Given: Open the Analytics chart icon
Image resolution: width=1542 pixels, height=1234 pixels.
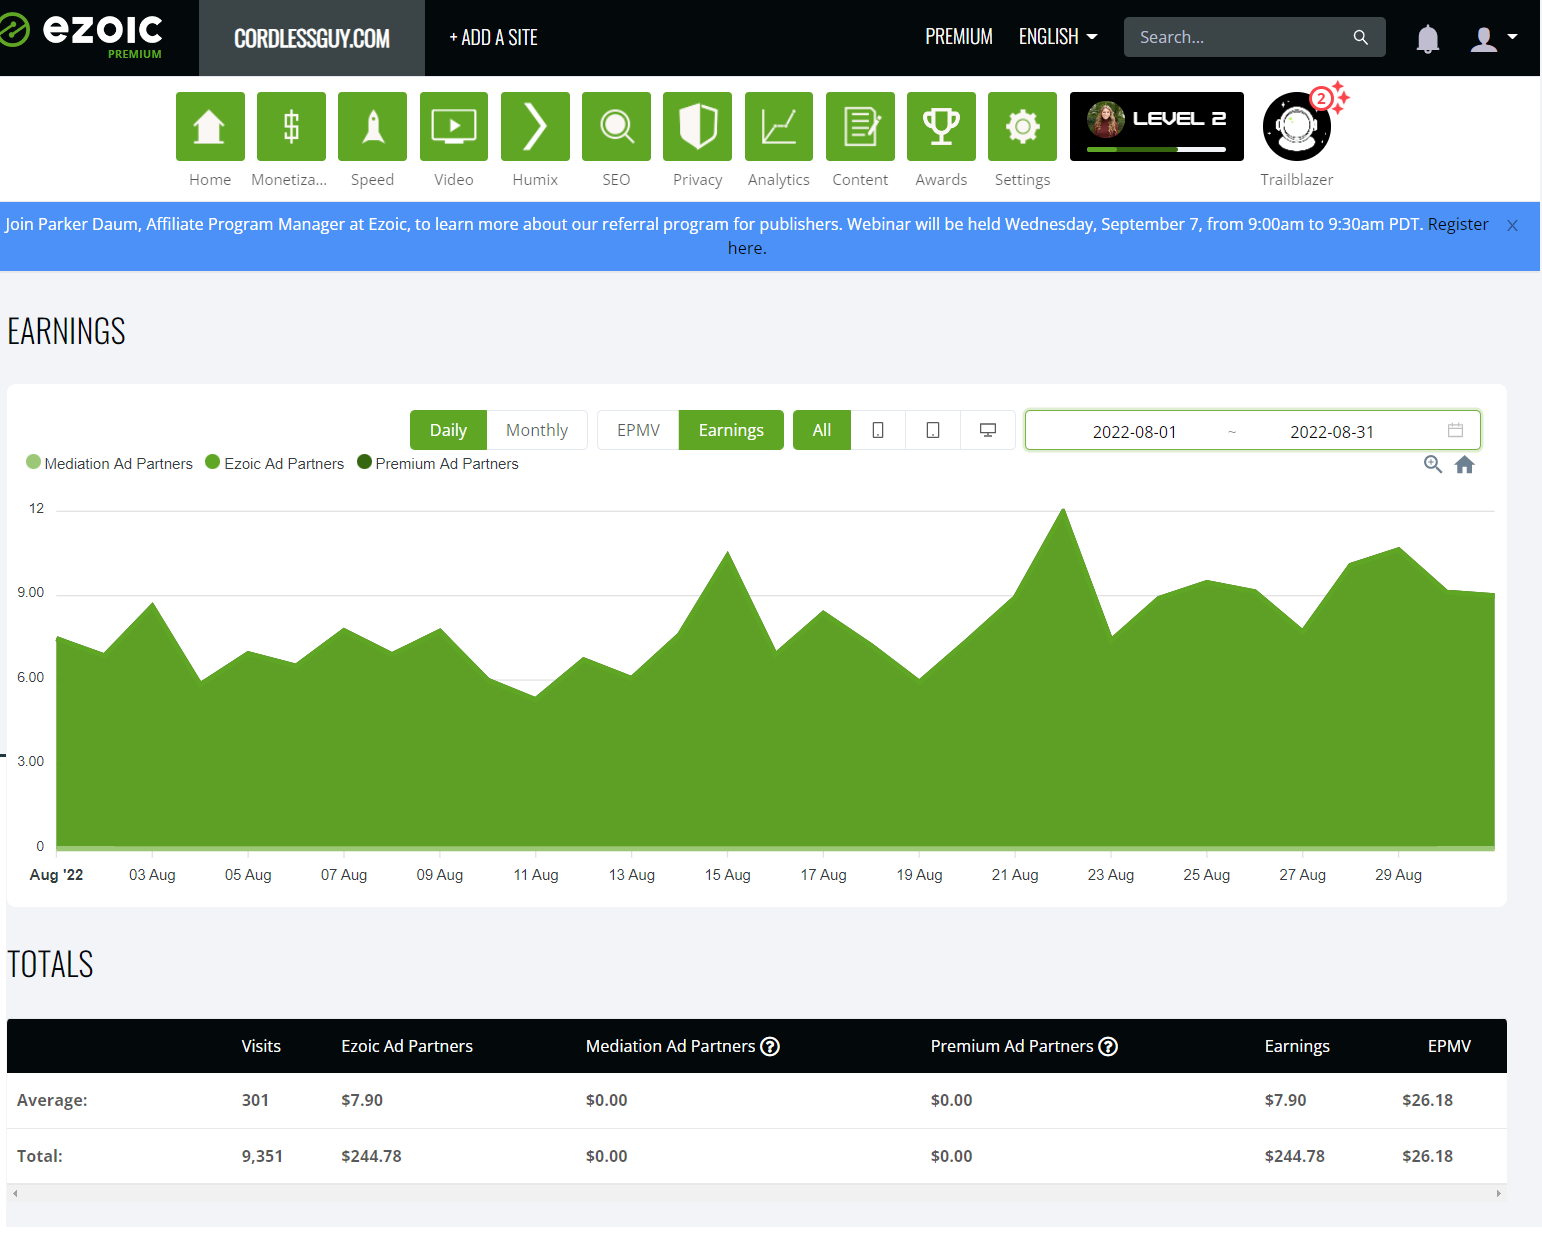Looking at the screenshot, I should click(x=779, y=126).
